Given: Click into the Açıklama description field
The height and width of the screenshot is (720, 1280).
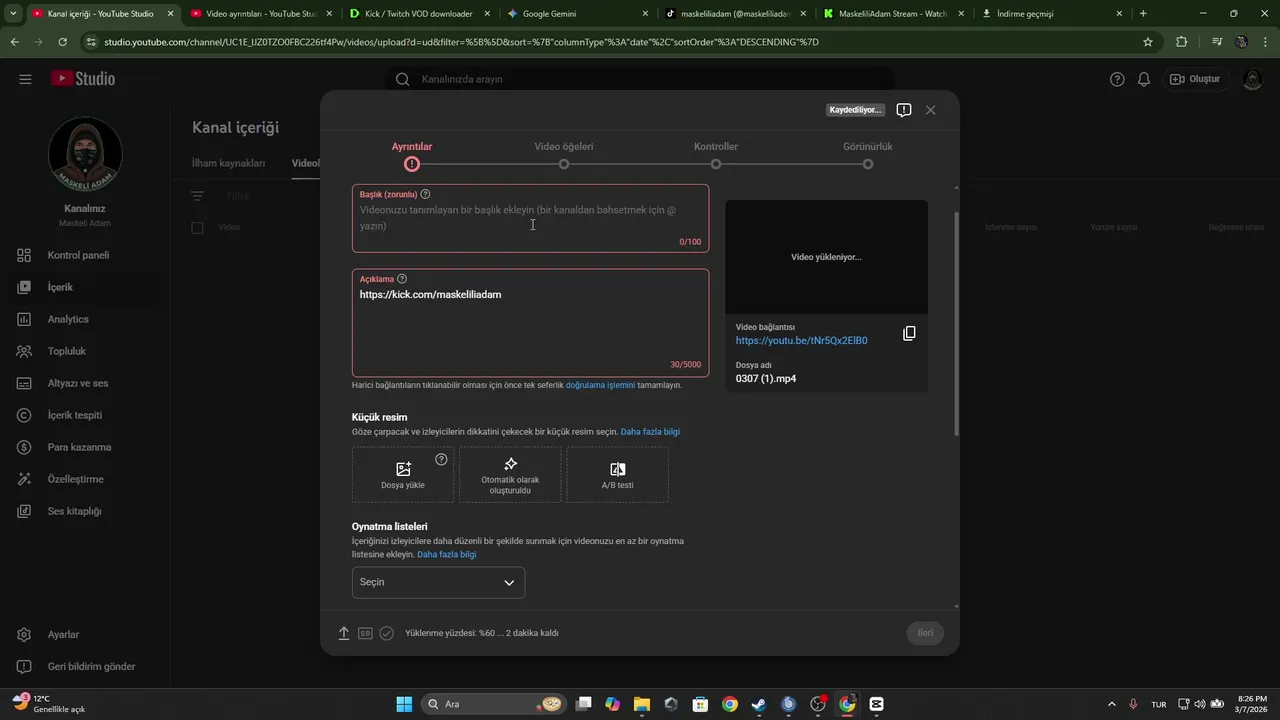Looking at the screenshot, I should tap(530, 323).
